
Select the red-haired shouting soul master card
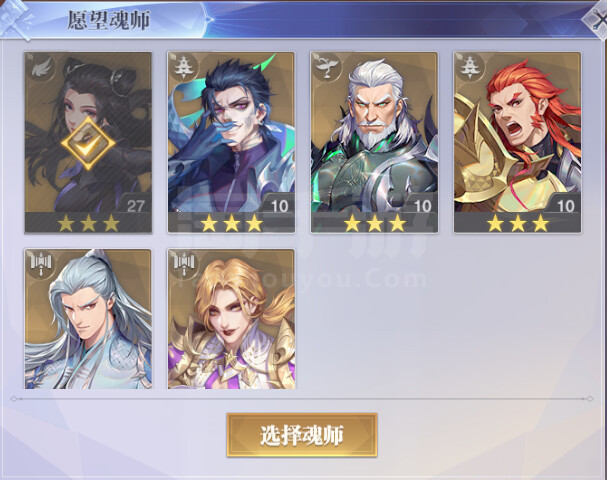pos(517,142)
